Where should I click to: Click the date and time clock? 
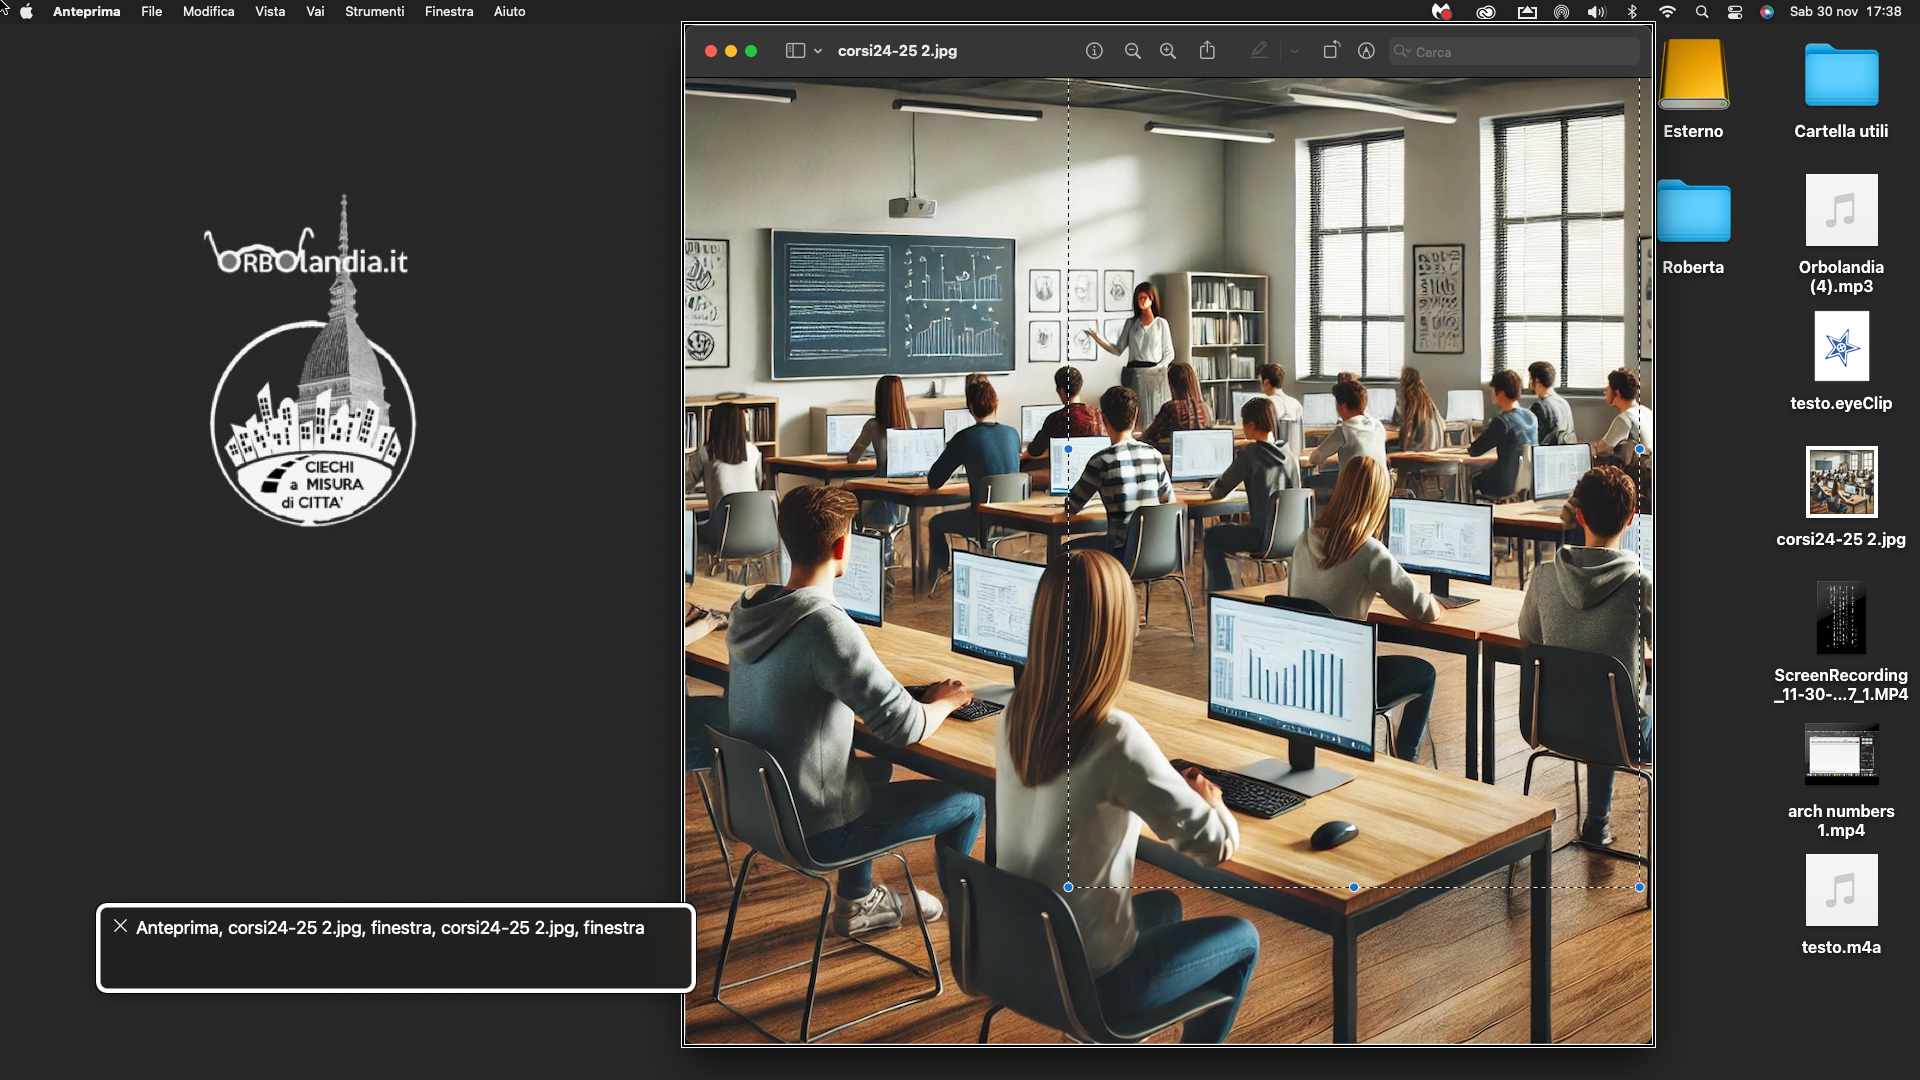click(1845, 12)
